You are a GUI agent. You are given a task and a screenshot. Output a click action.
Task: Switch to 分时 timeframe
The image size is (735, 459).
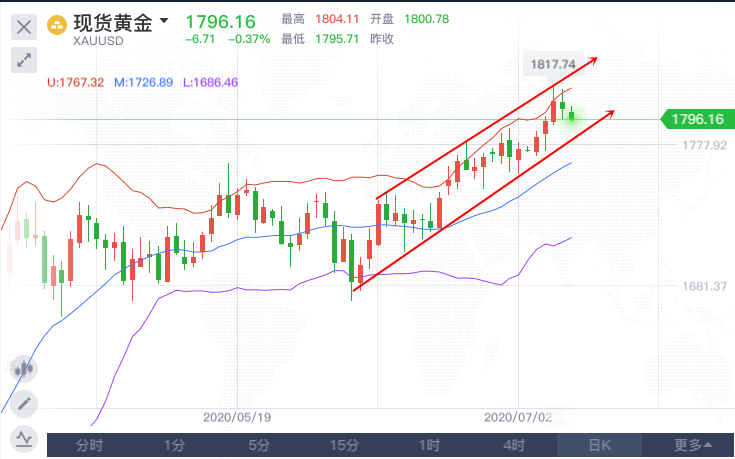coord(90,445)
